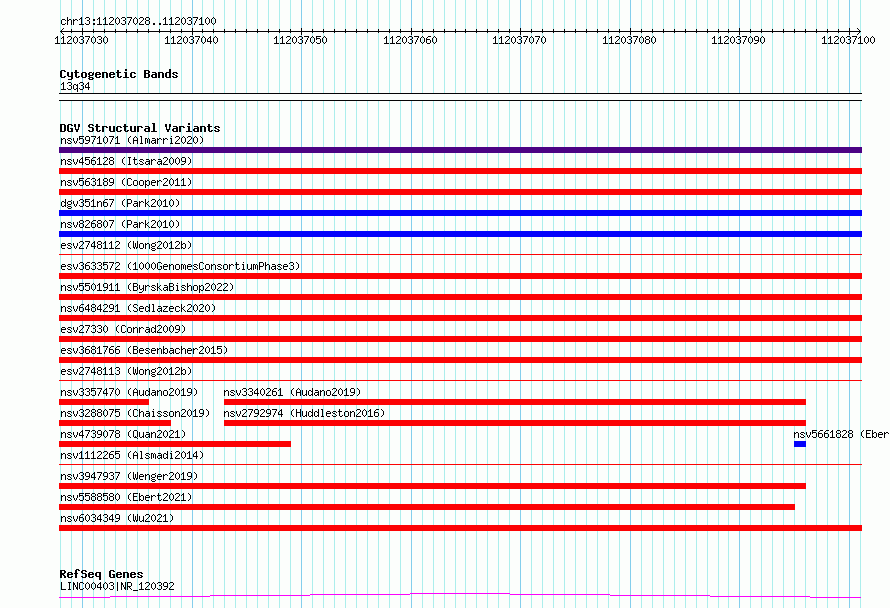Click the red bar under esv3633572
Image resolution: width=890 pixels, height=608 pixels.
coord(460,276)
